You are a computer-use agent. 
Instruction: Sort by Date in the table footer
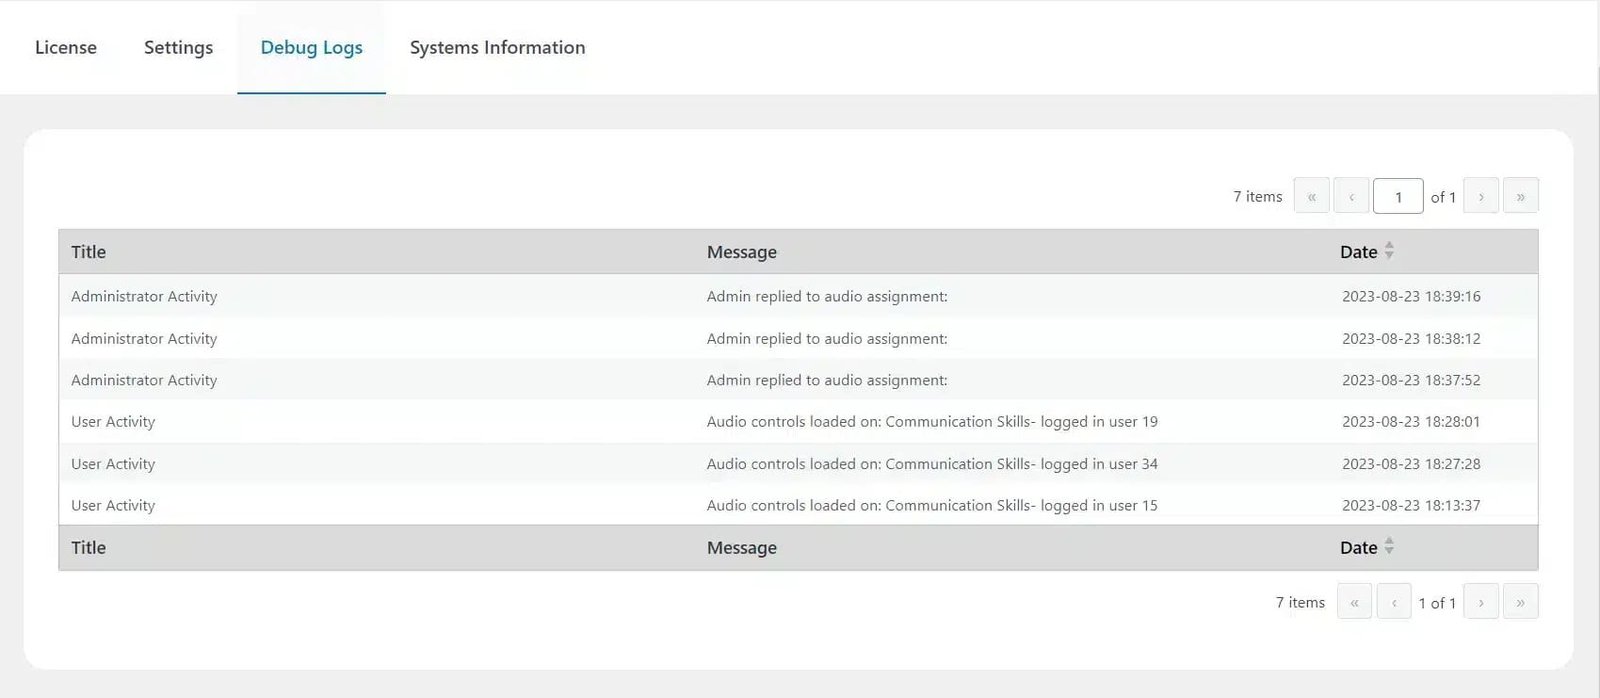coord(1366,547)
